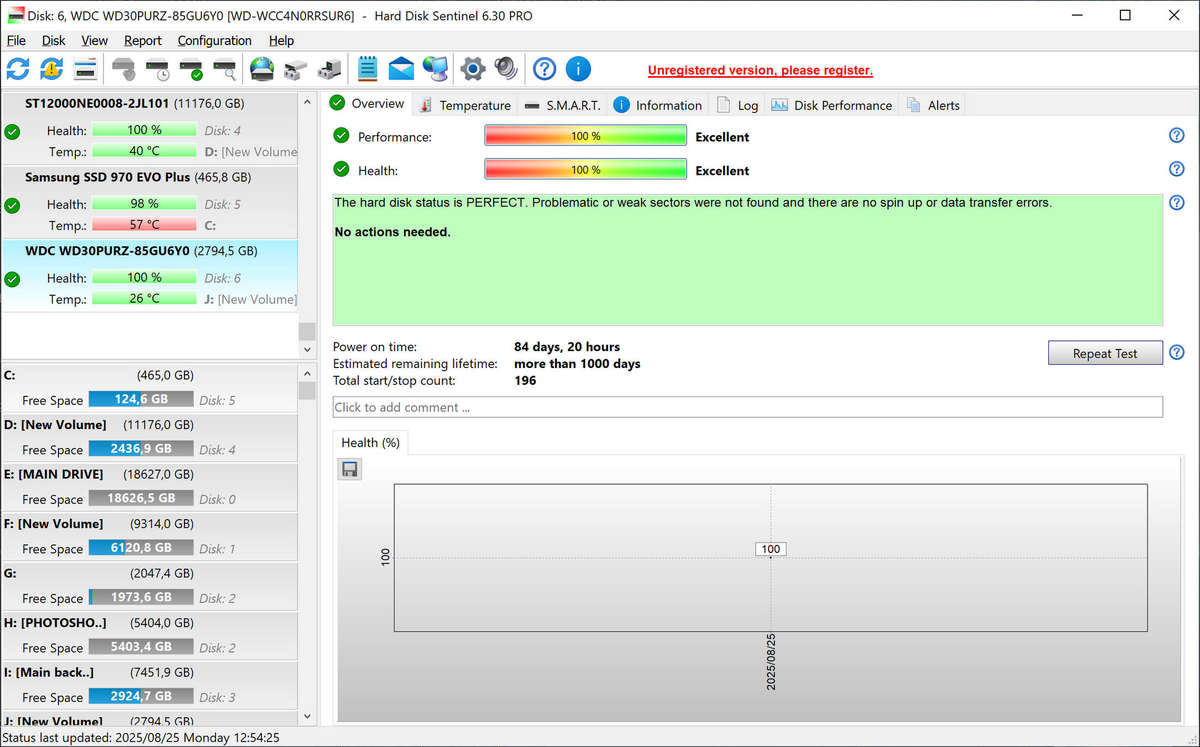
Task: Open the Configuration menu
Action: coord(214,41)
